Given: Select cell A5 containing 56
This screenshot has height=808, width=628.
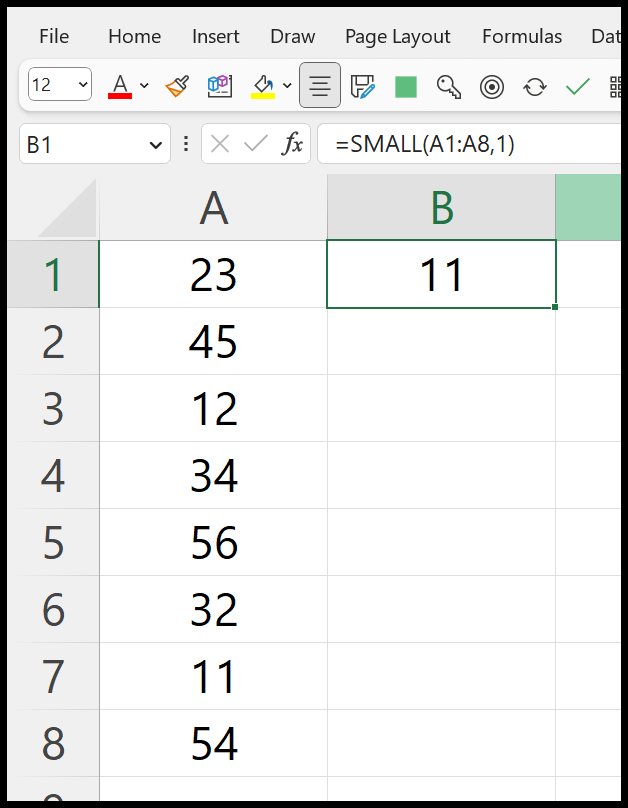Looking at the screenshot, I should click(212, 542).
